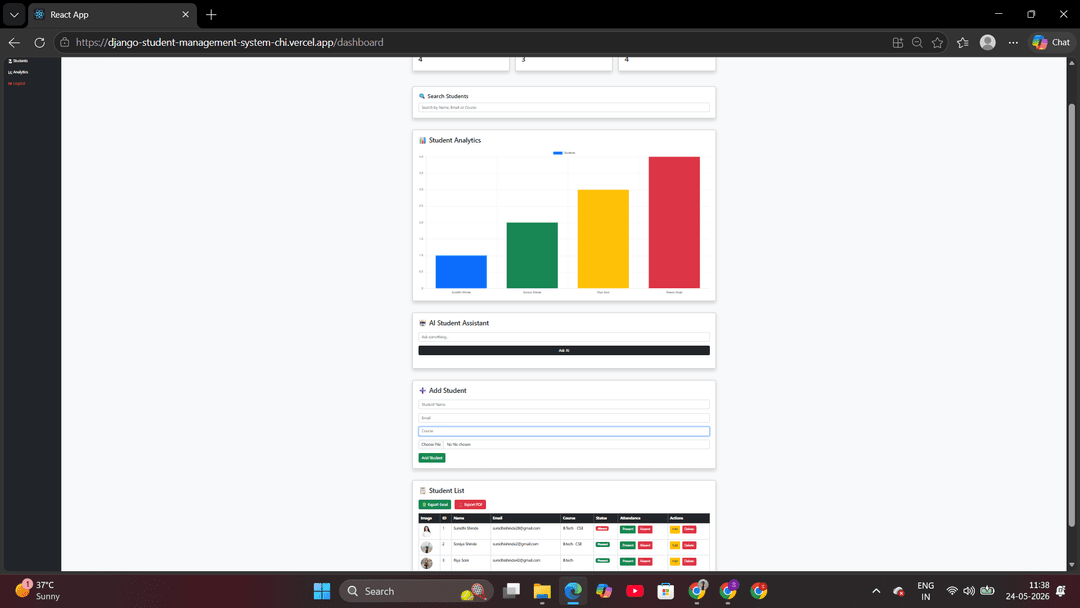Image resolution: width=1080 pixels, height=608 pixels.
Task: Open Task View on the taskbar
Action: tap(511, 591)
